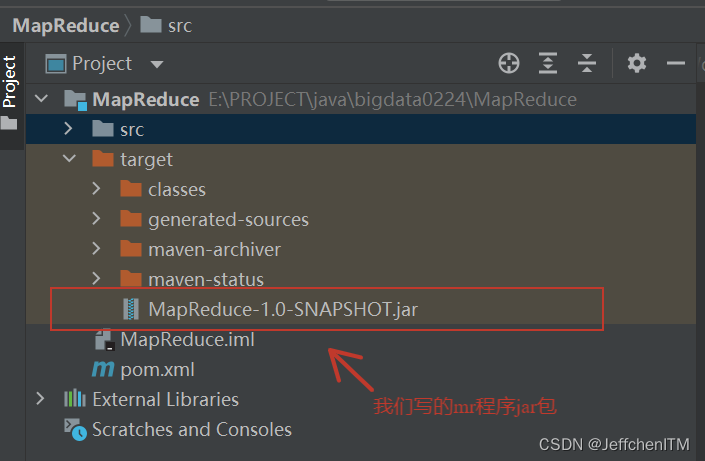
Task: Hide the Project tool window with minus icon
Action: coord(676,63)
